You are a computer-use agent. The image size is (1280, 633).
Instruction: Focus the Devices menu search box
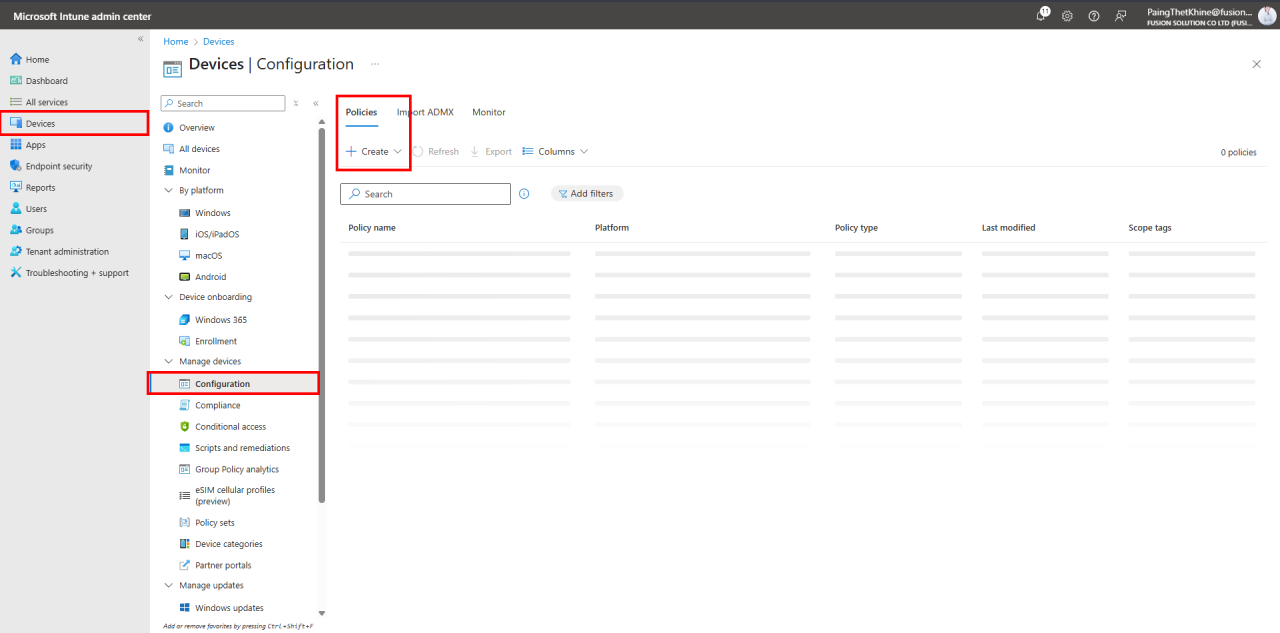click(x=223, y=103)
